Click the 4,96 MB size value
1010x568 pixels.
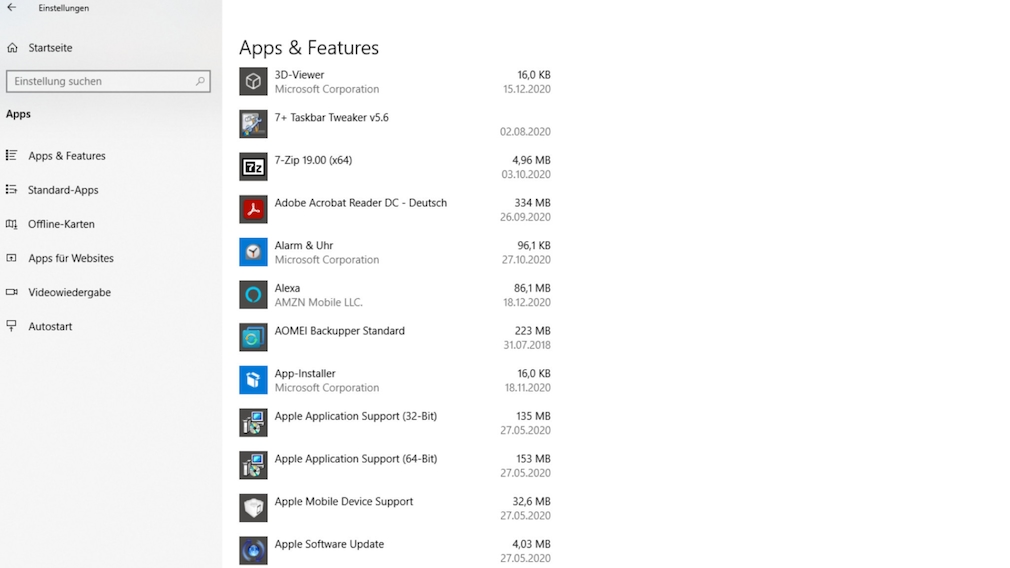tap(531, 160)
